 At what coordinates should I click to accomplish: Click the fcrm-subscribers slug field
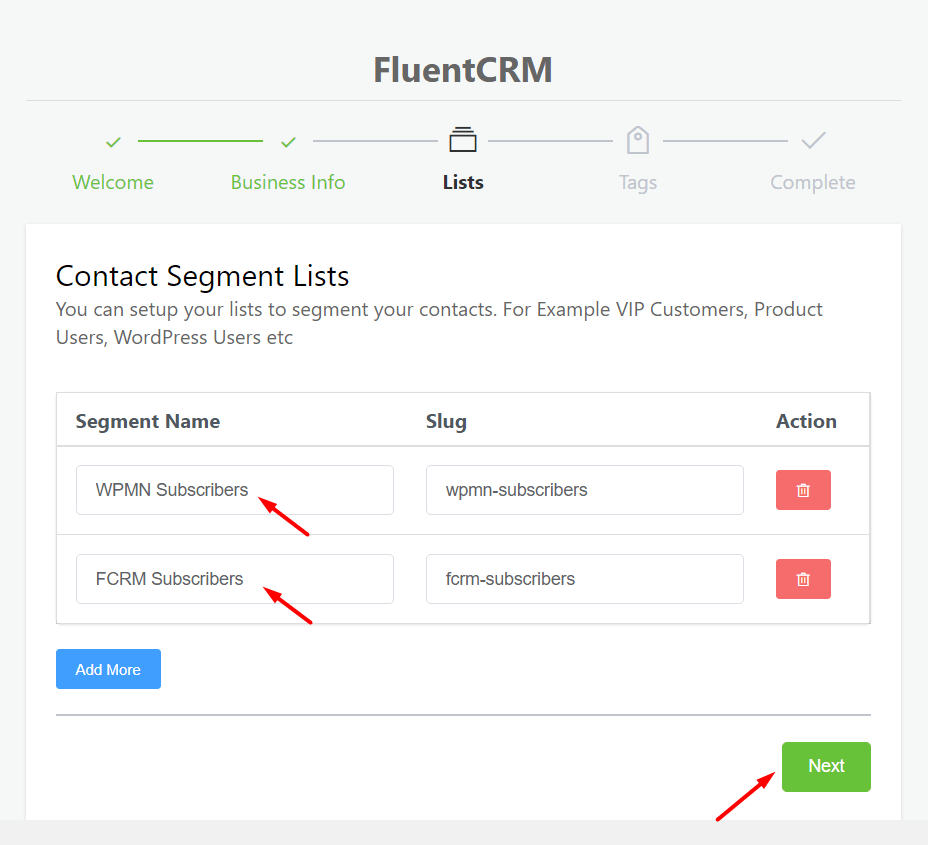[x=584, y=579]
